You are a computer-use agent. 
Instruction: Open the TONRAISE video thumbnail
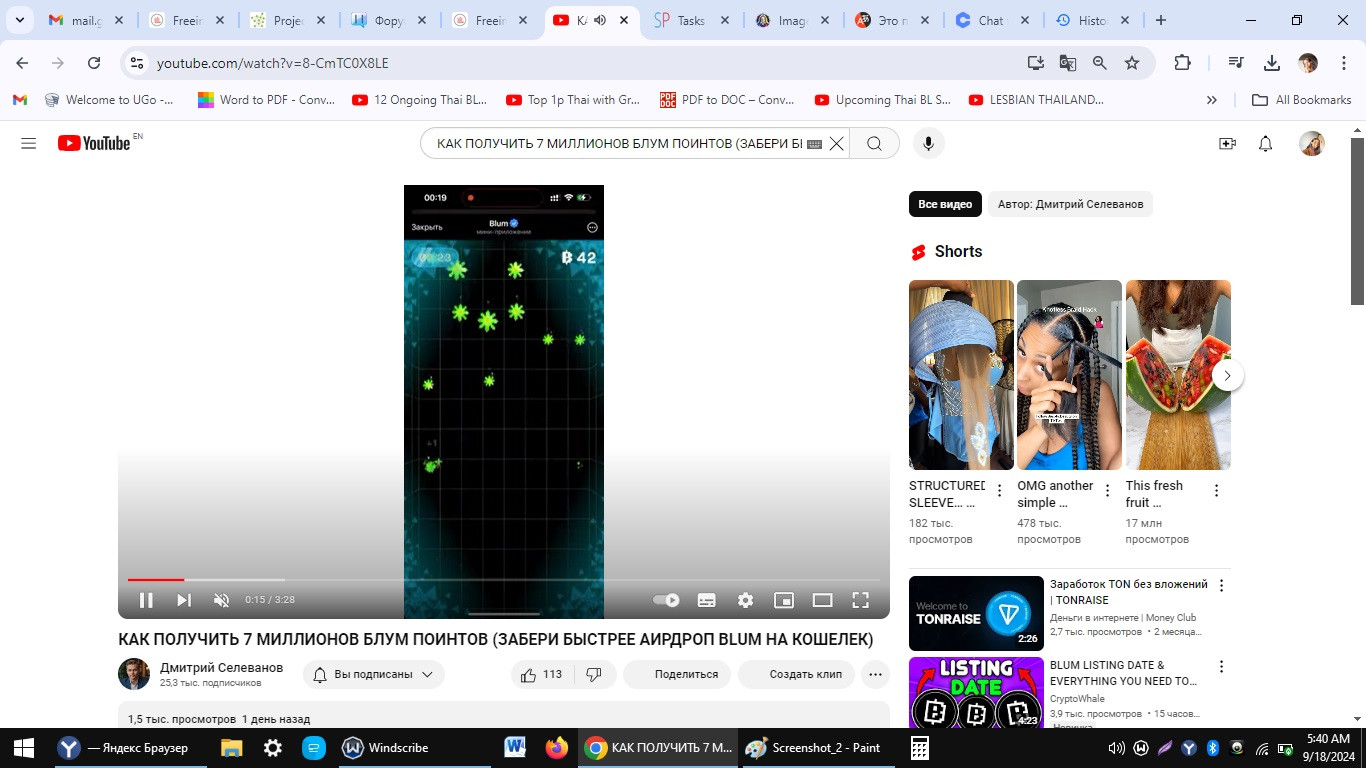pos(976,613)
